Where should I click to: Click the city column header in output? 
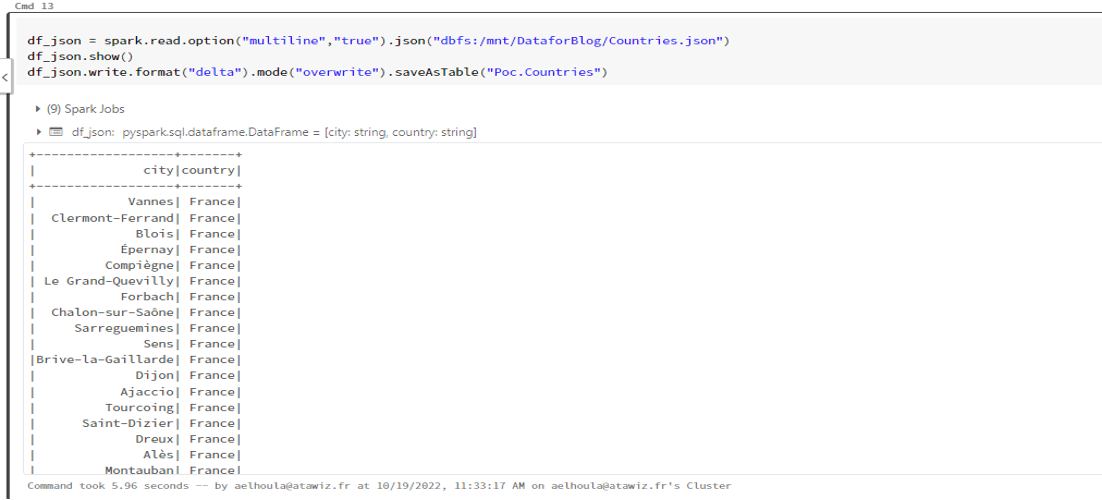(158, 170)
